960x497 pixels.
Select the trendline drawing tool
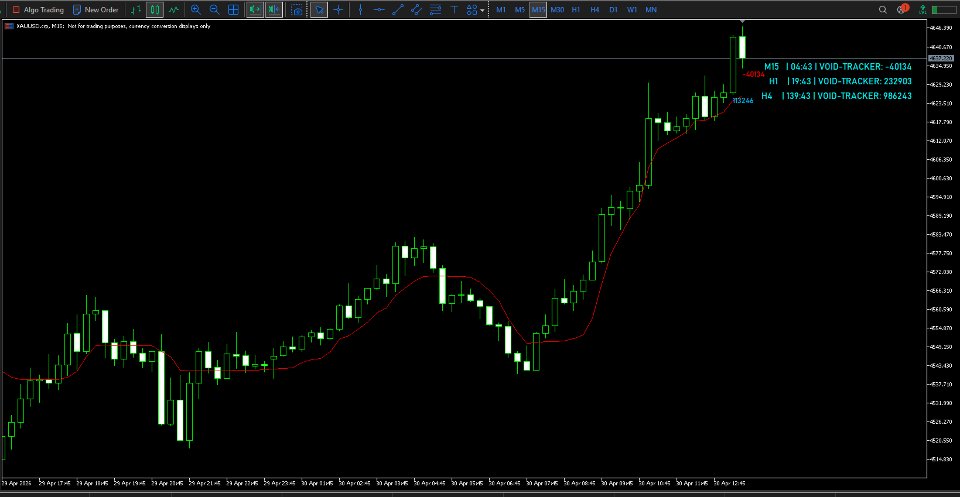click(x=397, y=10)
